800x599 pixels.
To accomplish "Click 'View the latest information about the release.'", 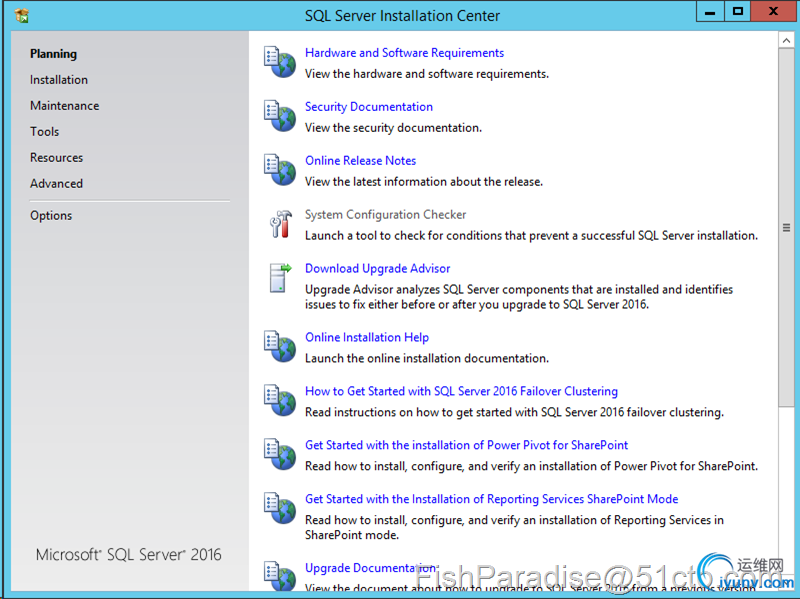I will coord(424,182).
